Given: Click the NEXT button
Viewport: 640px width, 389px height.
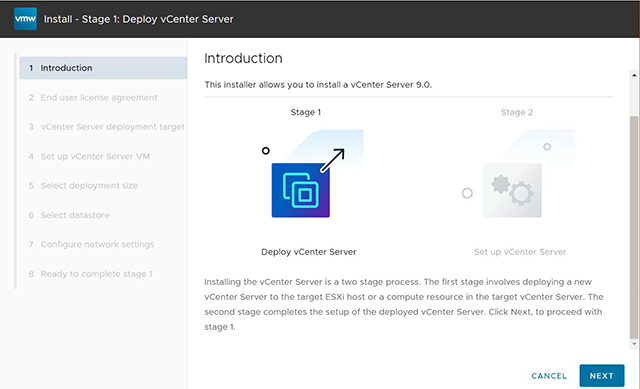Looking at the screenshot, I should point(602,376).
